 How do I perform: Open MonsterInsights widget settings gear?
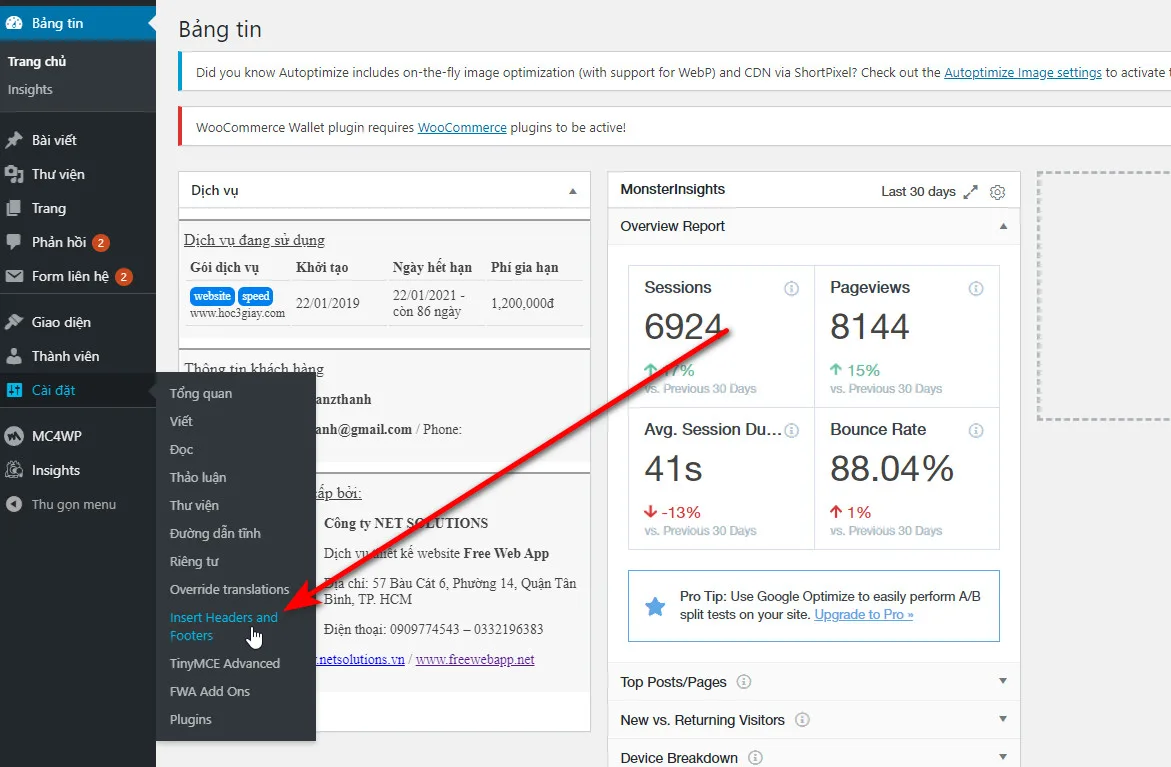(997, 192)
